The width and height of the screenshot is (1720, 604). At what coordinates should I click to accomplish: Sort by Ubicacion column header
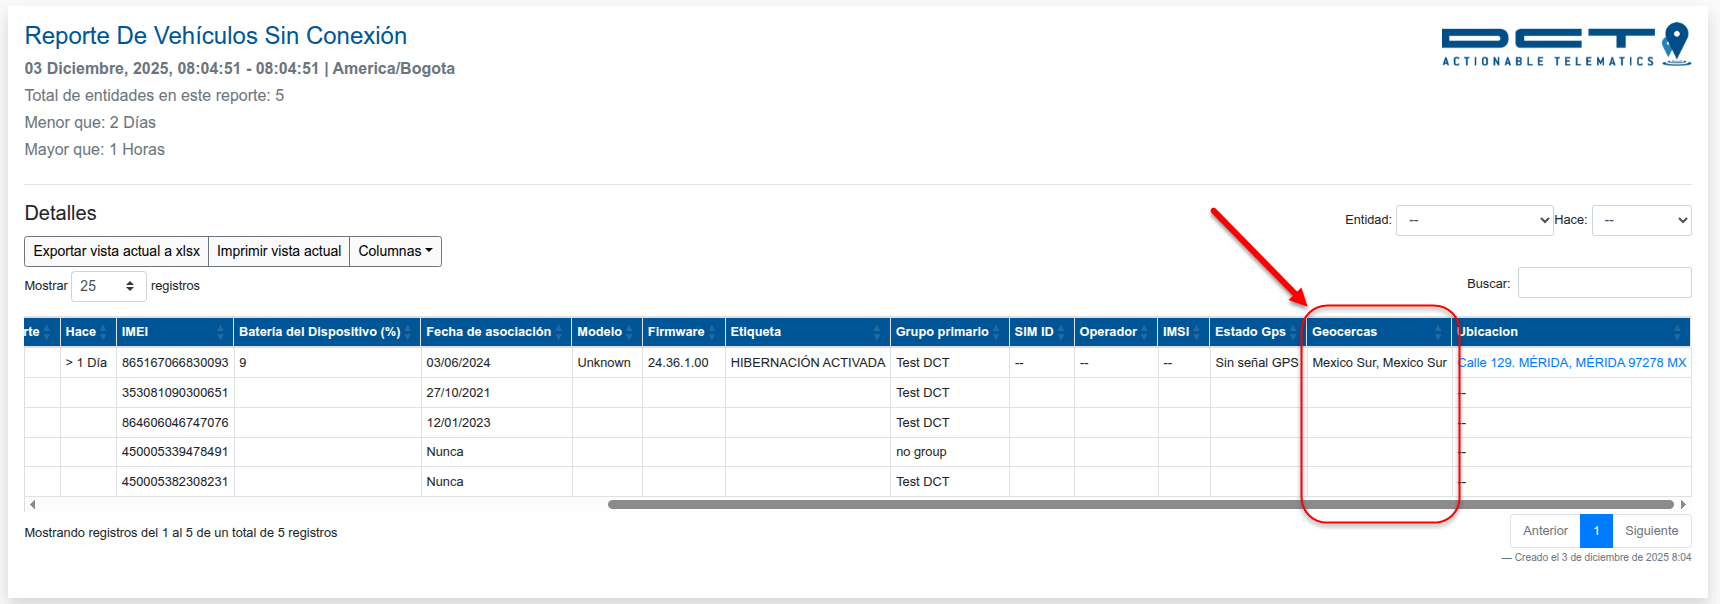tap(1570, 332)
